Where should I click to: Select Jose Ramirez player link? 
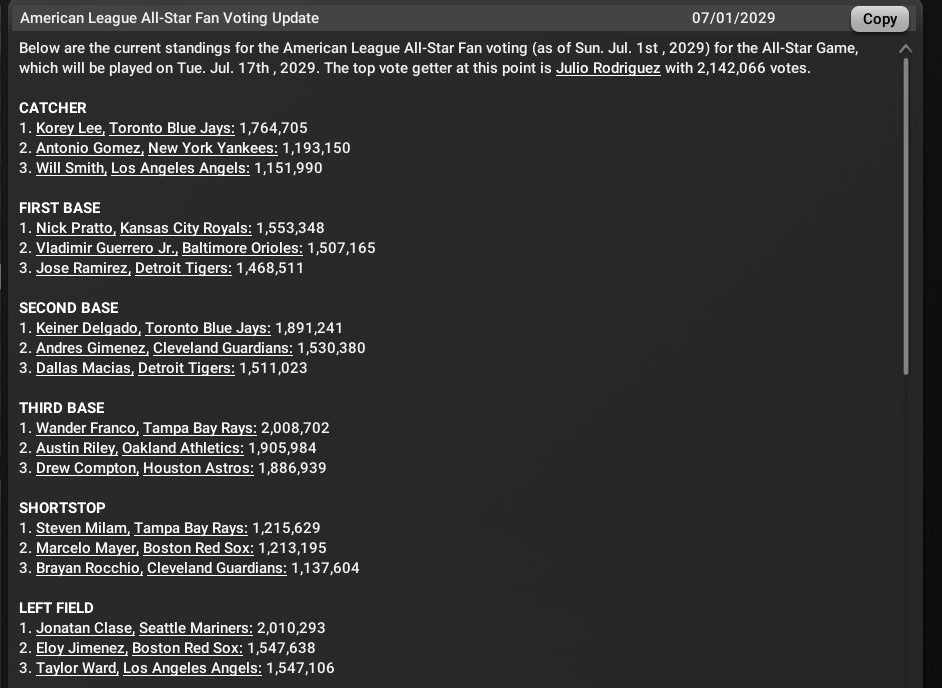[x=83, y=268]
